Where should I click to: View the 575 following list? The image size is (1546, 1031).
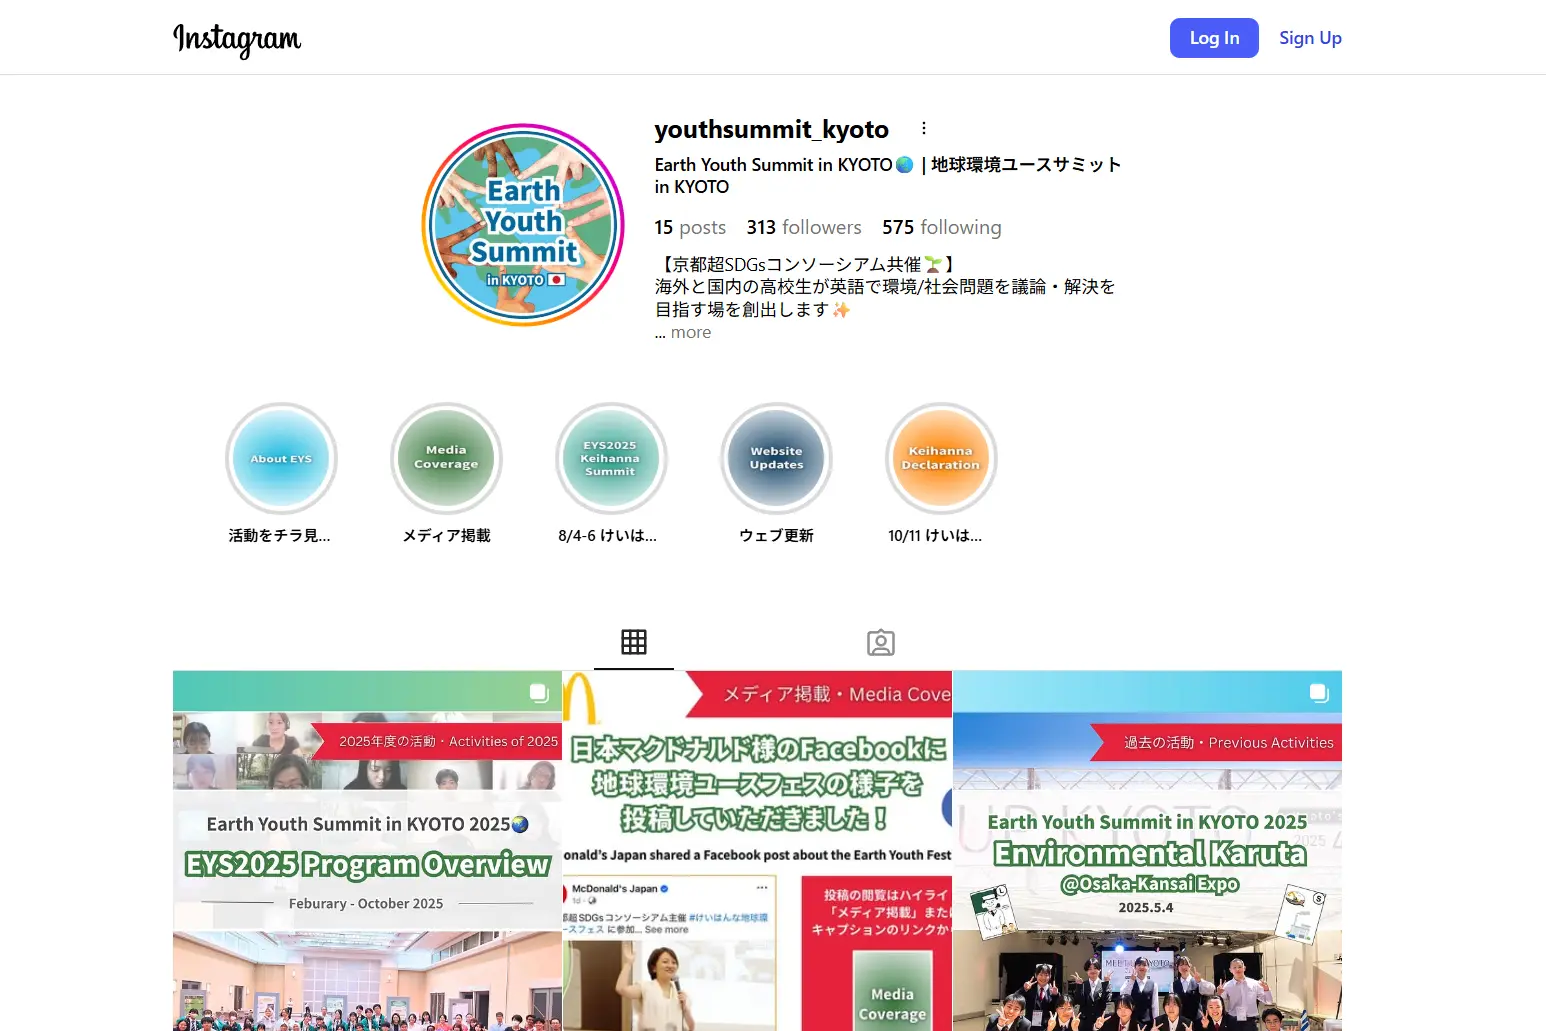click(x=941, y=228)
